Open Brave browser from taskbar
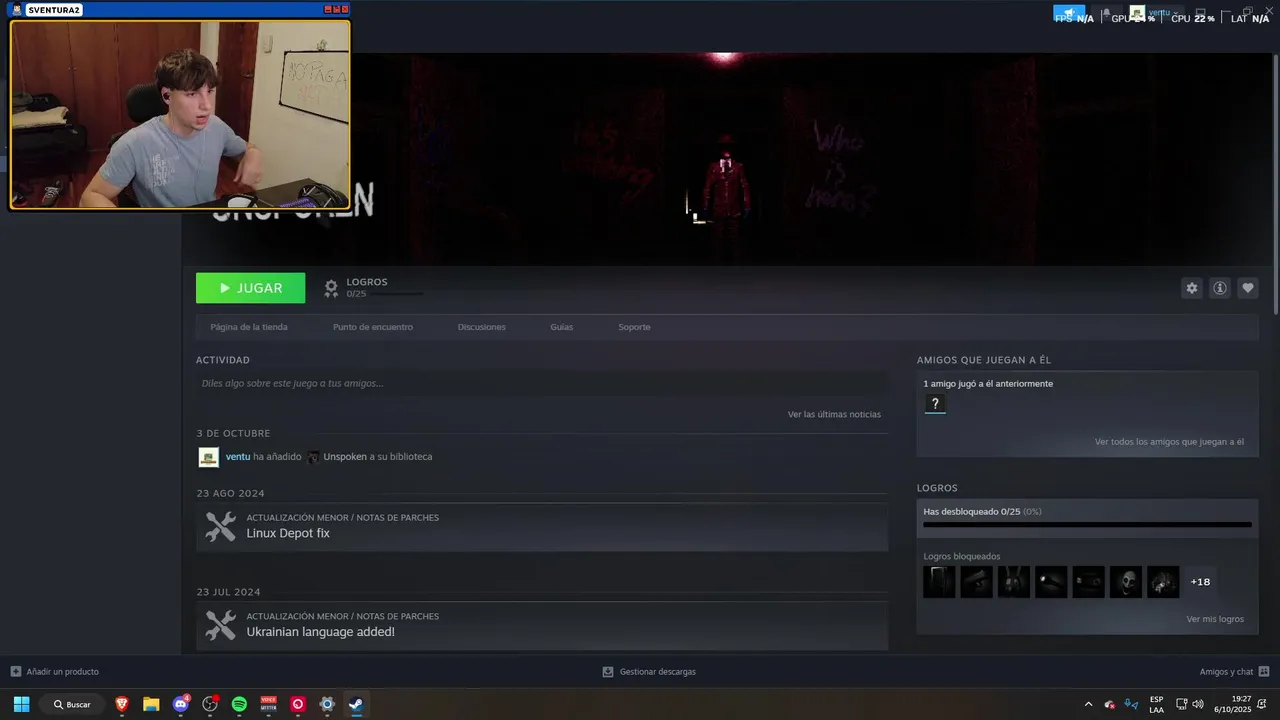The height and width of the screenshot is (720, 1280). tap(122, 704)
